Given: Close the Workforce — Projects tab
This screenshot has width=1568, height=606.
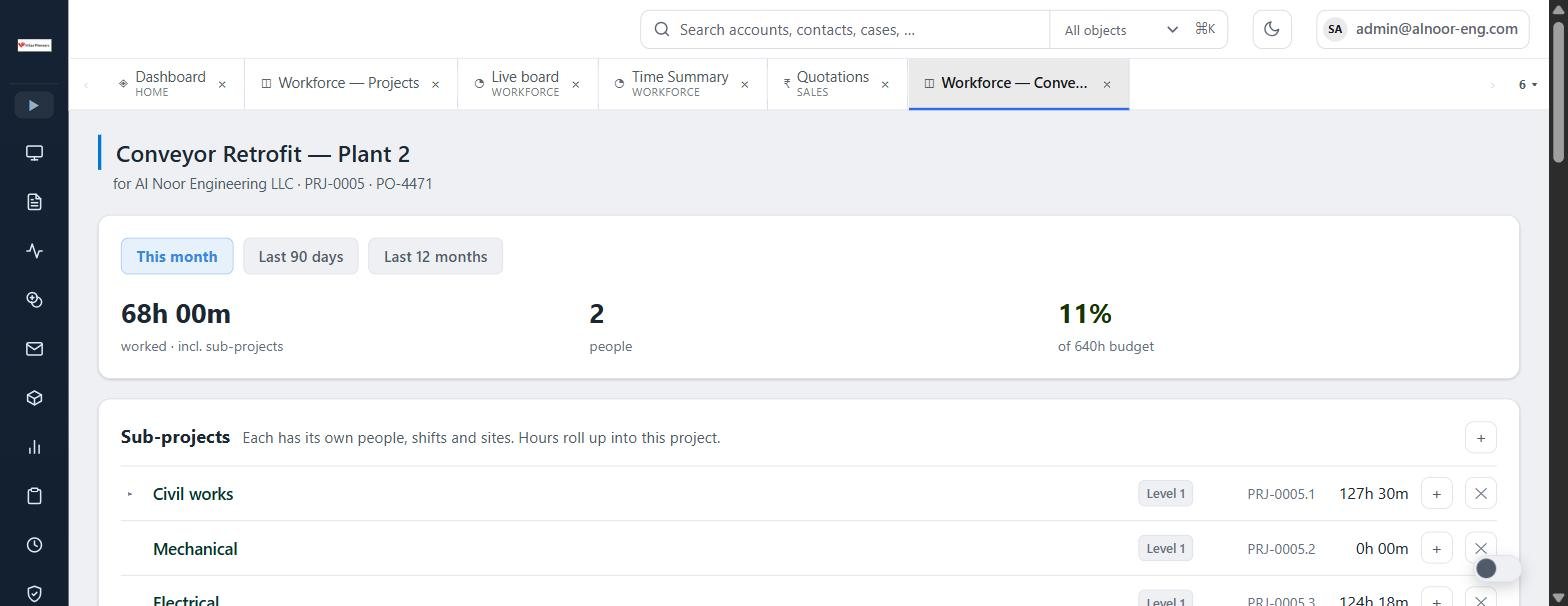Looking at the screenshot, I should coord(435,84).
